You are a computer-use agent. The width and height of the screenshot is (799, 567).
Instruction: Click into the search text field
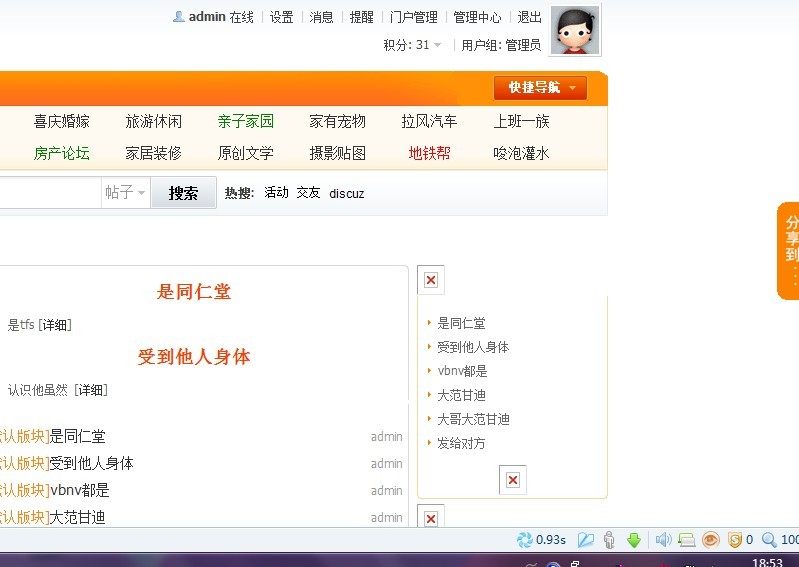coord(50,192)
